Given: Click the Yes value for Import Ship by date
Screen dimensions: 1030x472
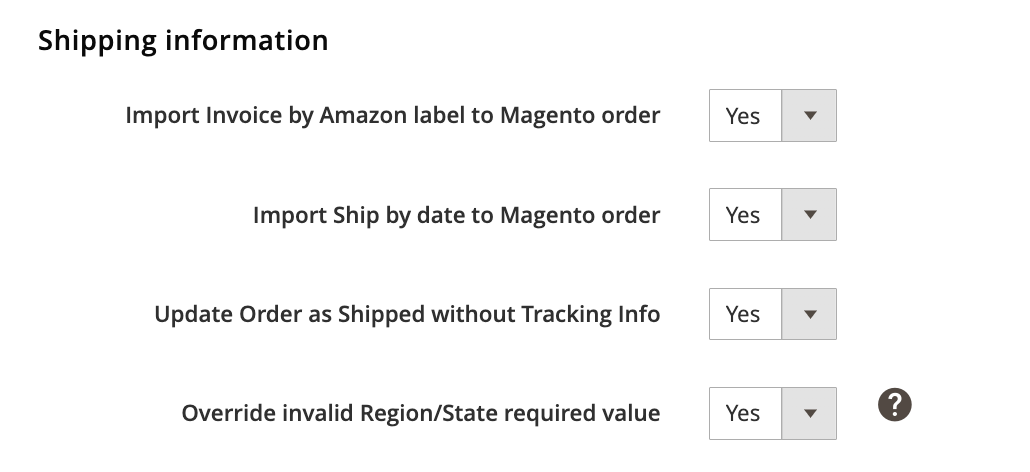Looking at the screenshot, I should point(743,215).
